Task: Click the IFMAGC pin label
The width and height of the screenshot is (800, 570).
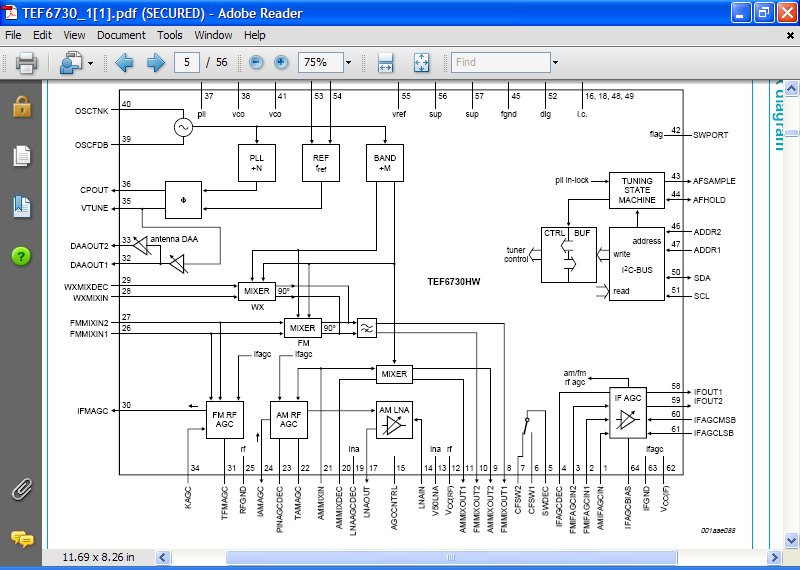Action: pos(93,411)
